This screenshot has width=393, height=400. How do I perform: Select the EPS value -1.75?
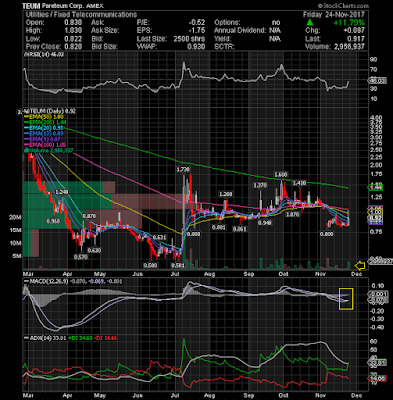click(197, 30)
